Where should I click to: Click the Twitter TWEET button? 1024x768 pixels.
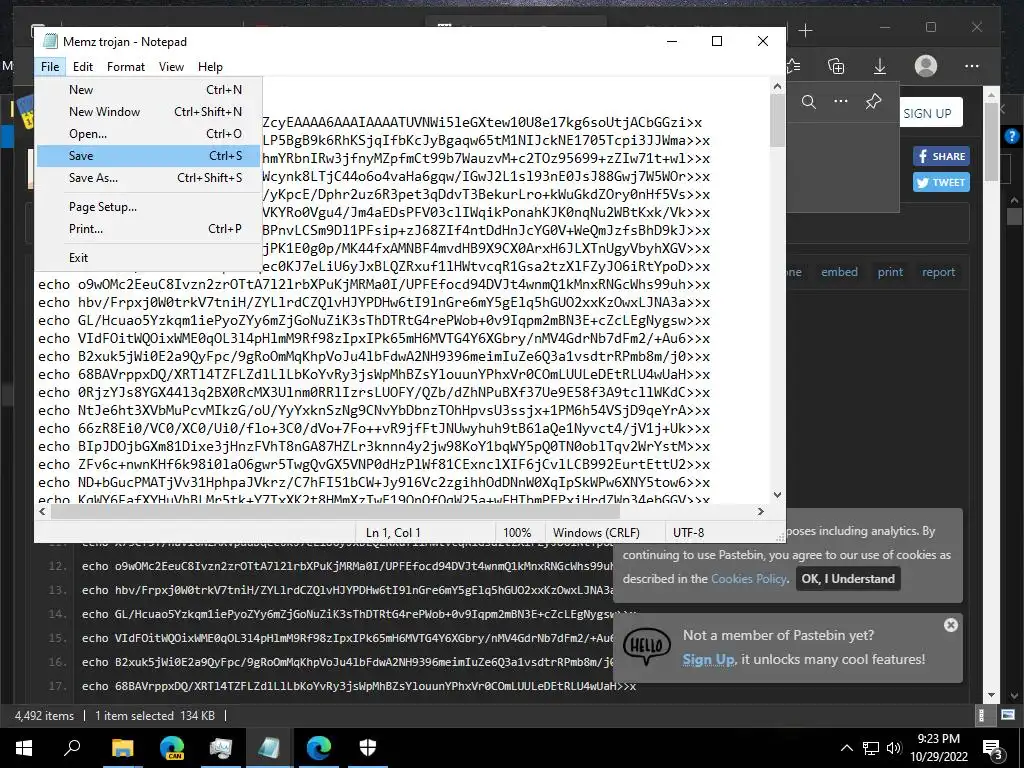(x=941, y=182)
